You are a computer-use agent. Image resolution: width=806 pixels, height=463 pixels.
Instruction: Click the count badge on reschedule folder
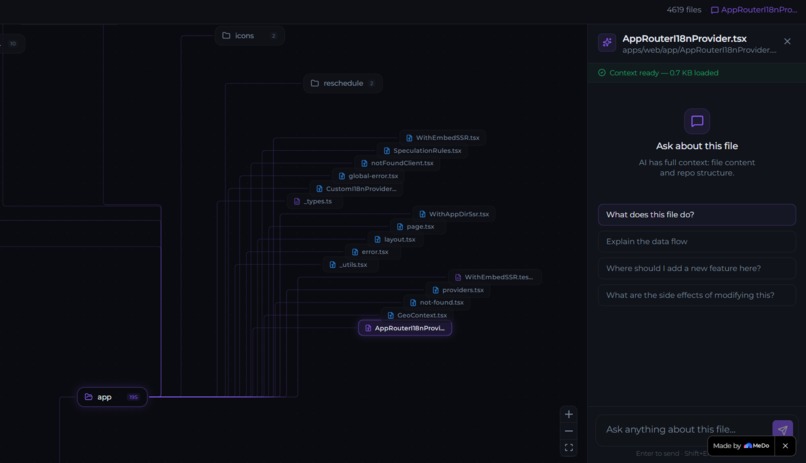(x=371, y=83)
